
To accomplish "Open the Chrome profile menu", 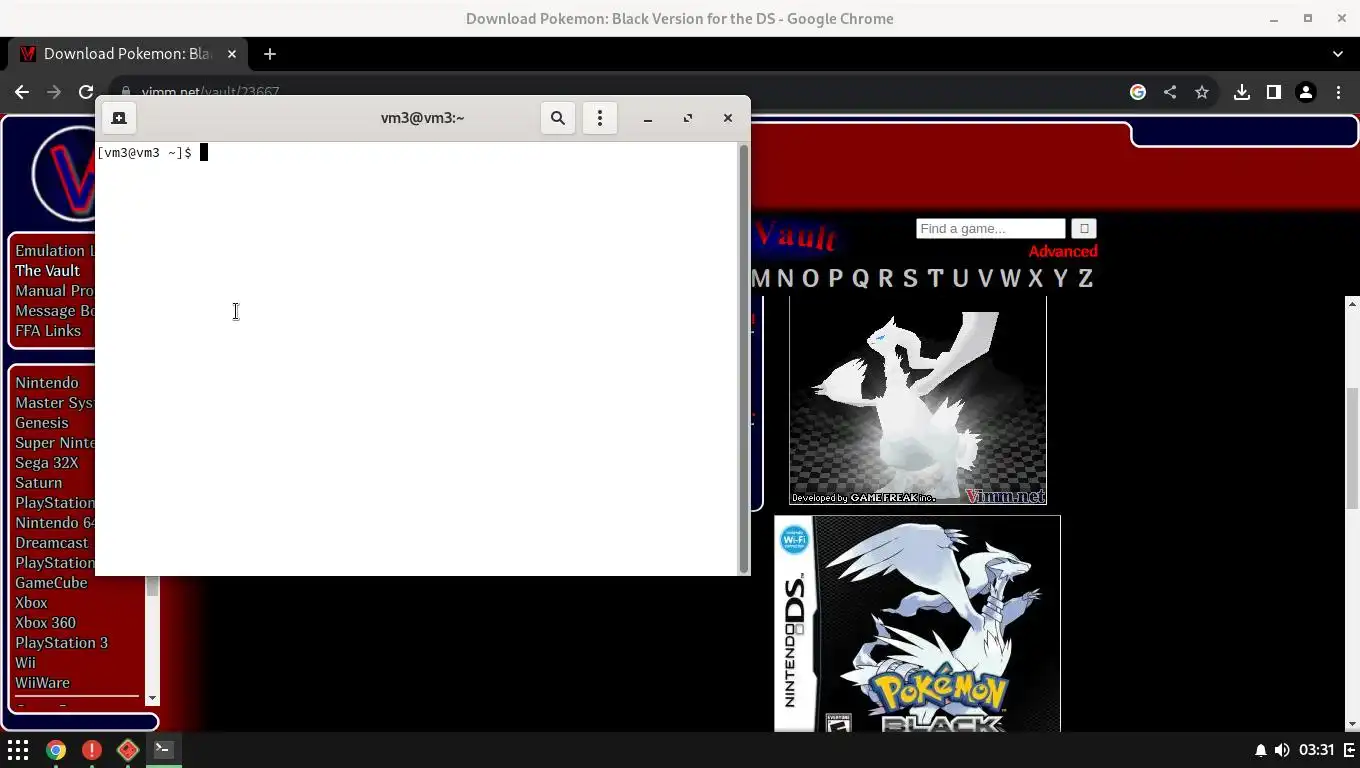I will click(x=1306, y=92).
